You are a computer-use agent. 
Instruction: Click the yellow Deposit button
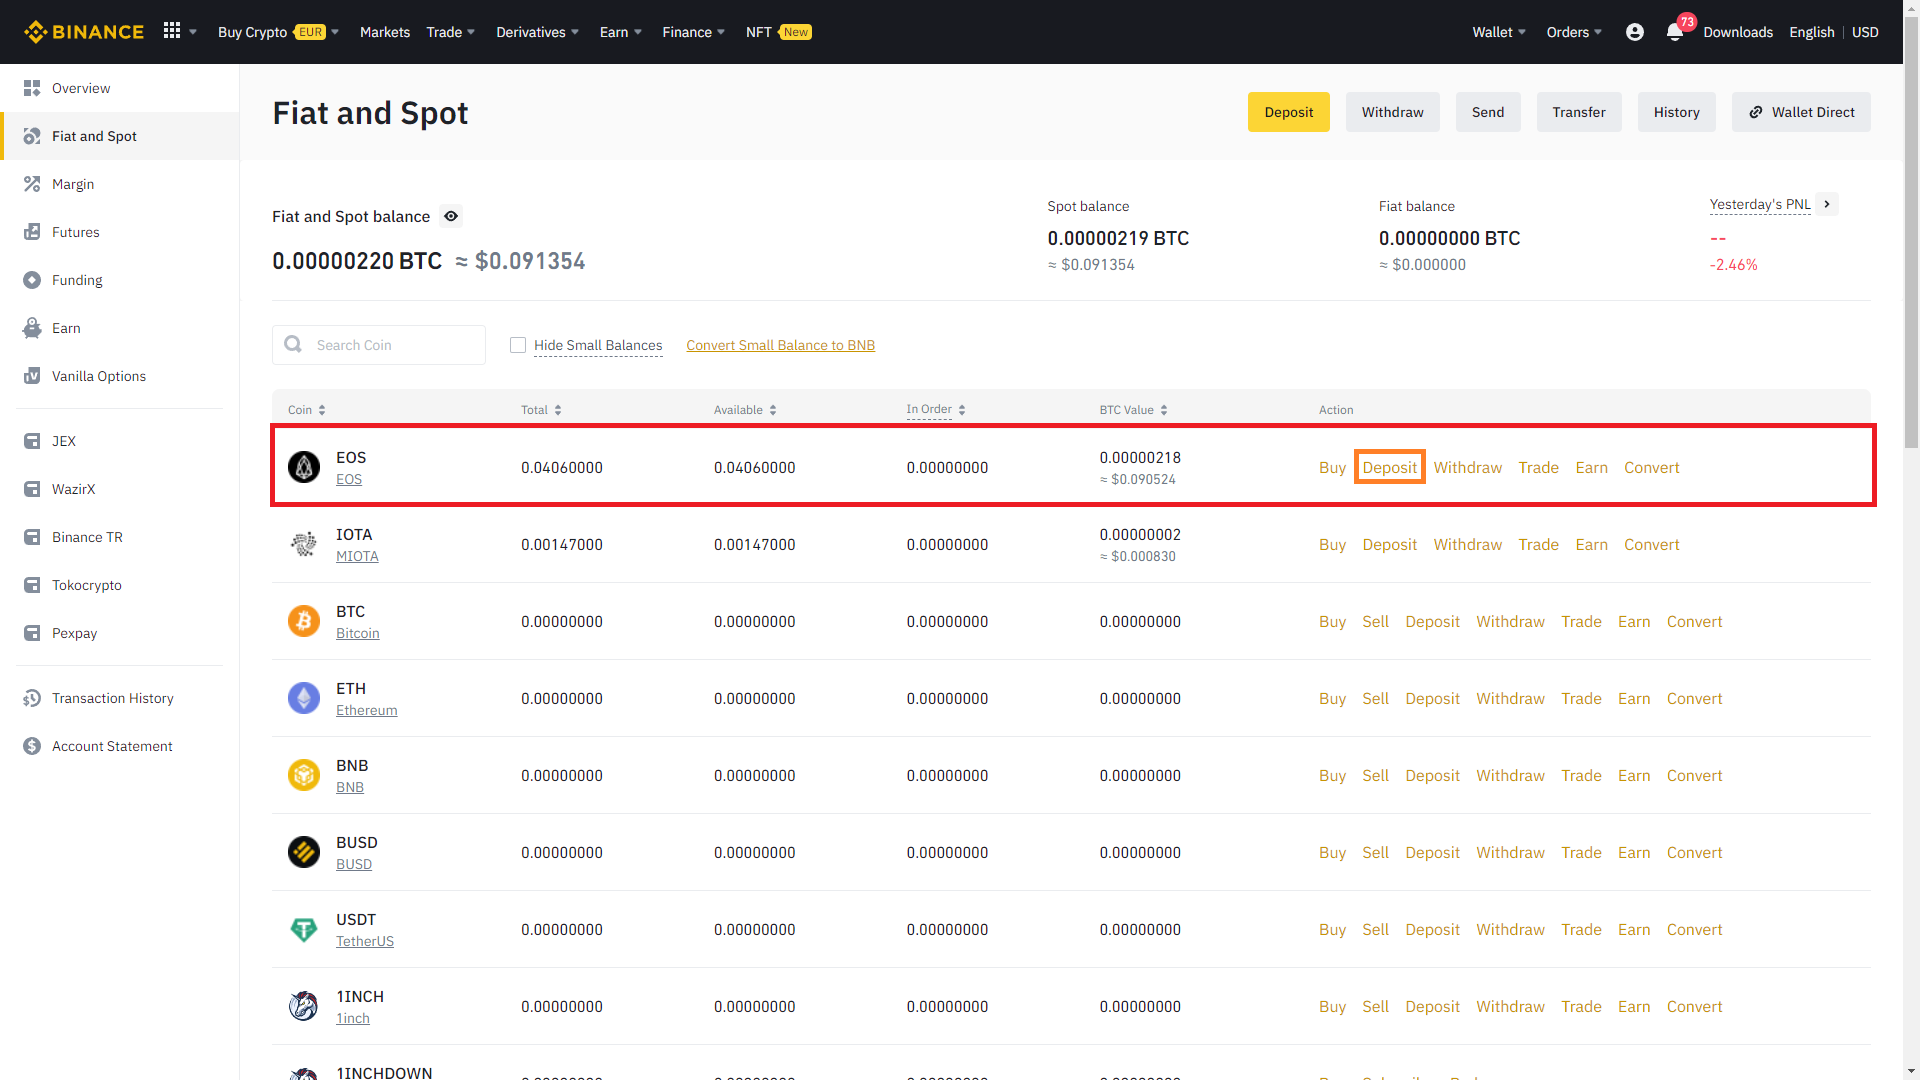pos(1288,112)
